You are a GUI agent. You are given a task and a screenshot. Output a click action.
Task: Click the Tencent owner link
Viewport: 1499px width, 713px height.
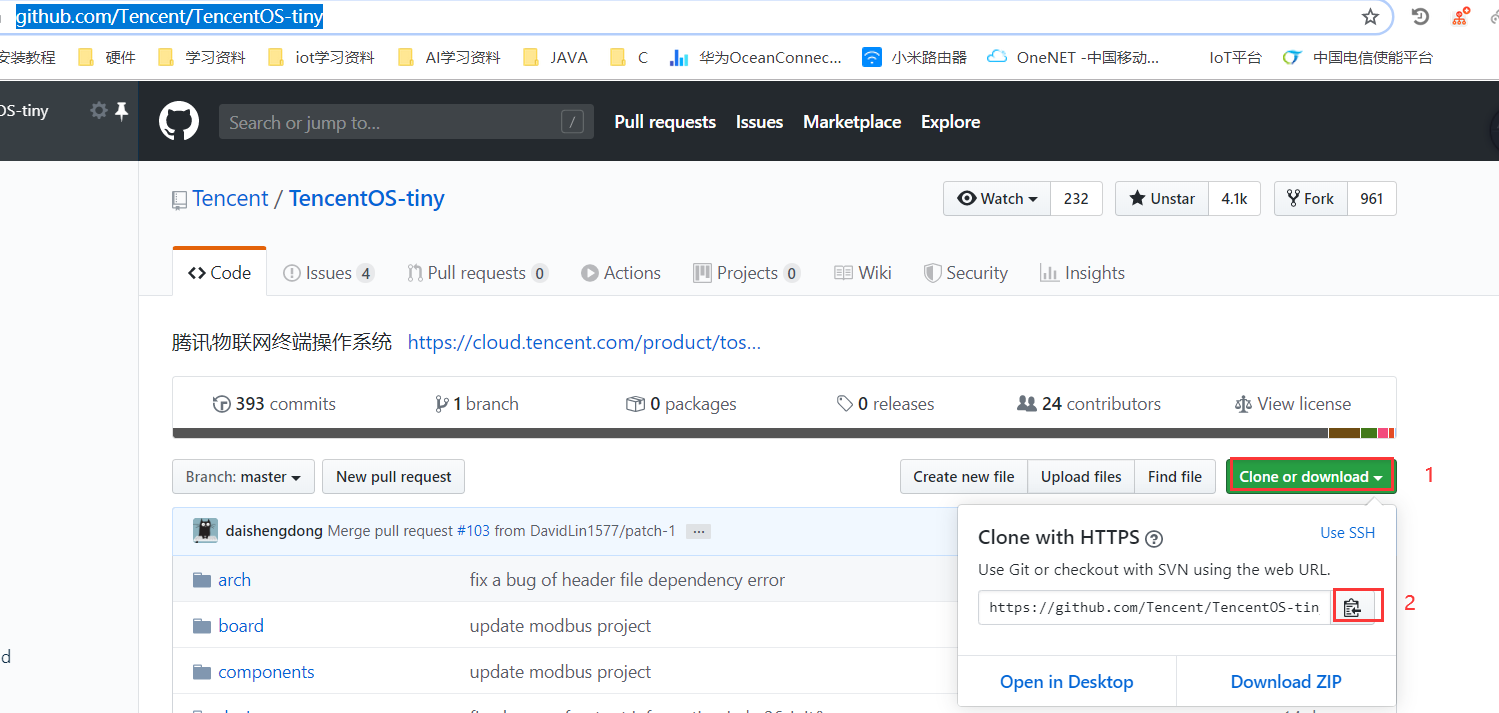point(230,198)
